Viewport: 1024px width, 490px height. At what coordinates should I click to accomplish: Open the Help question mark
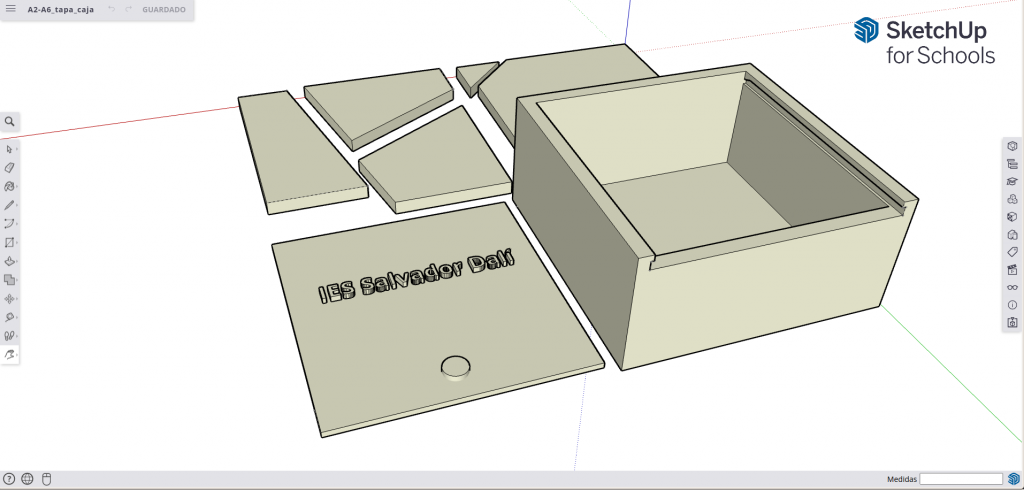[x=9, y=479]
